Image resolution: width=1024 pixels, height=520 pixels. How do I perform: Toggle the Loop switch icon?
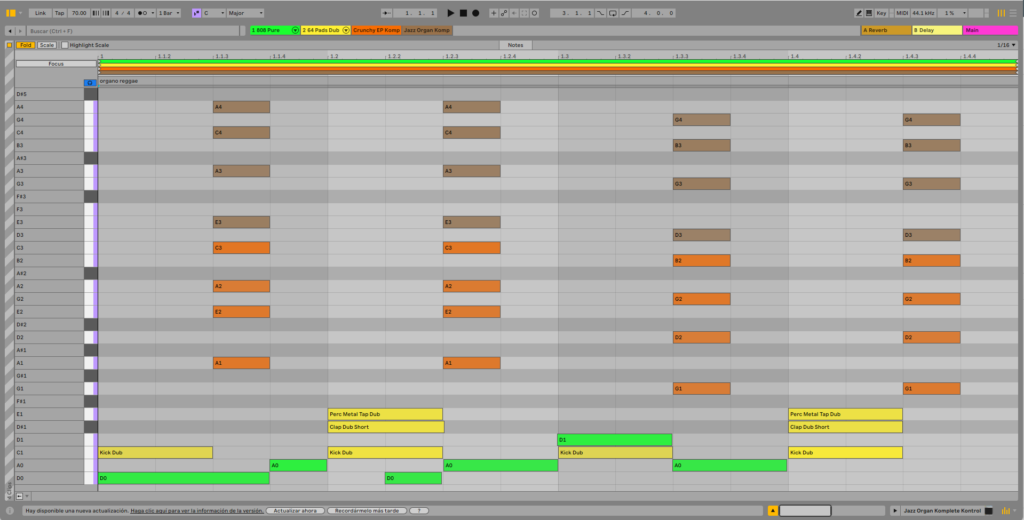(x=613, y=13)
